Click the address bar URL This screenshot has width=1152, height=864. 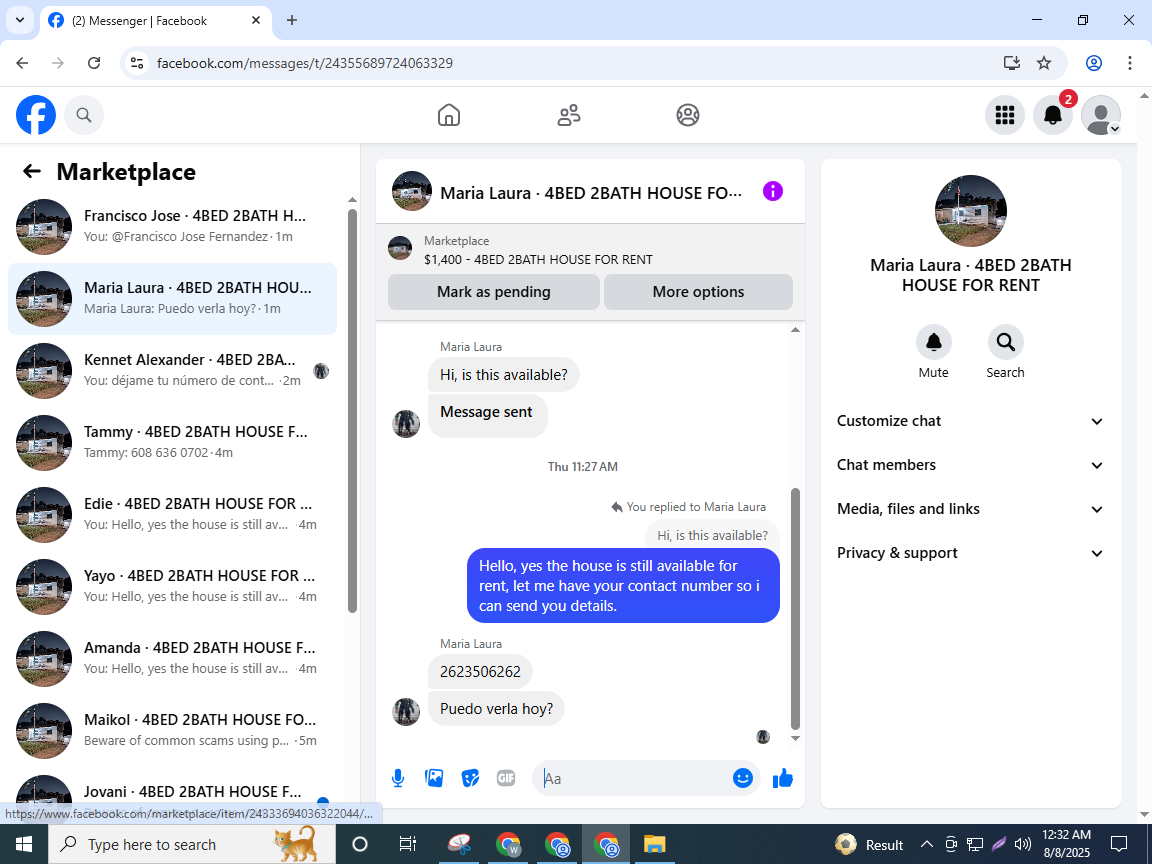[x=305, y=63]
